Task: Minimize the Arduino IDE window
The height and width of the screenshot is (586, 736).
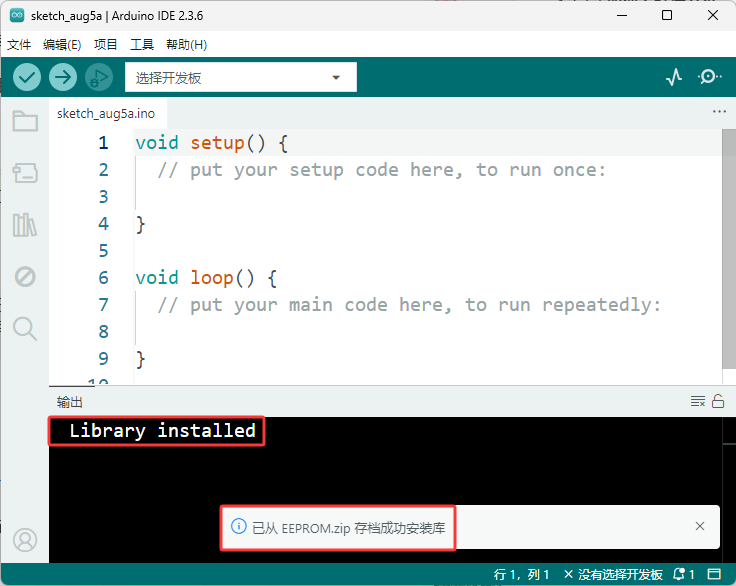Action: 622,15
